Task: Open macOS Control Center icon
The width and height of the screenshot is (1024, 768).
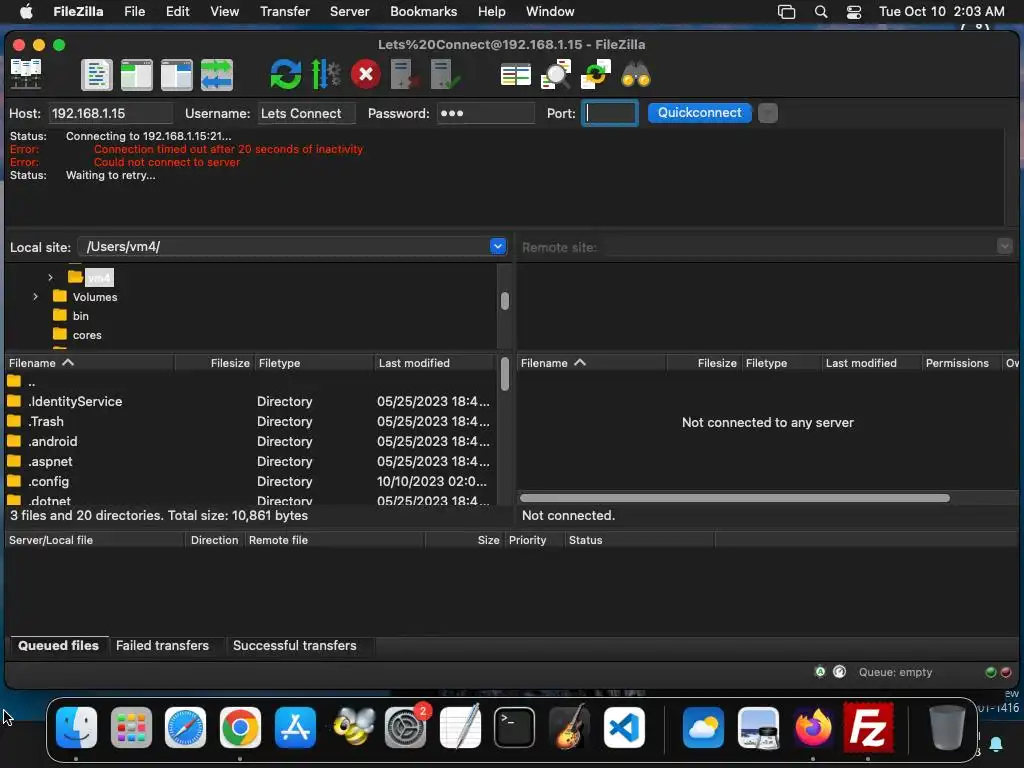Action: (x=854, y=12)
